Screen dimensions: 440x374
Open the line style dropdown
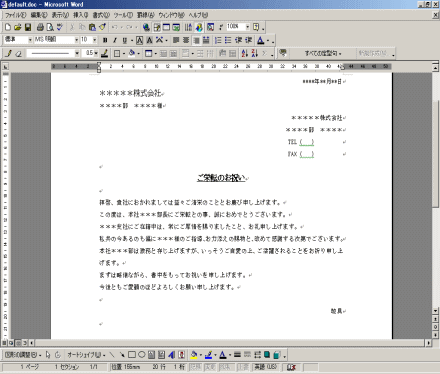pos(77,53)
